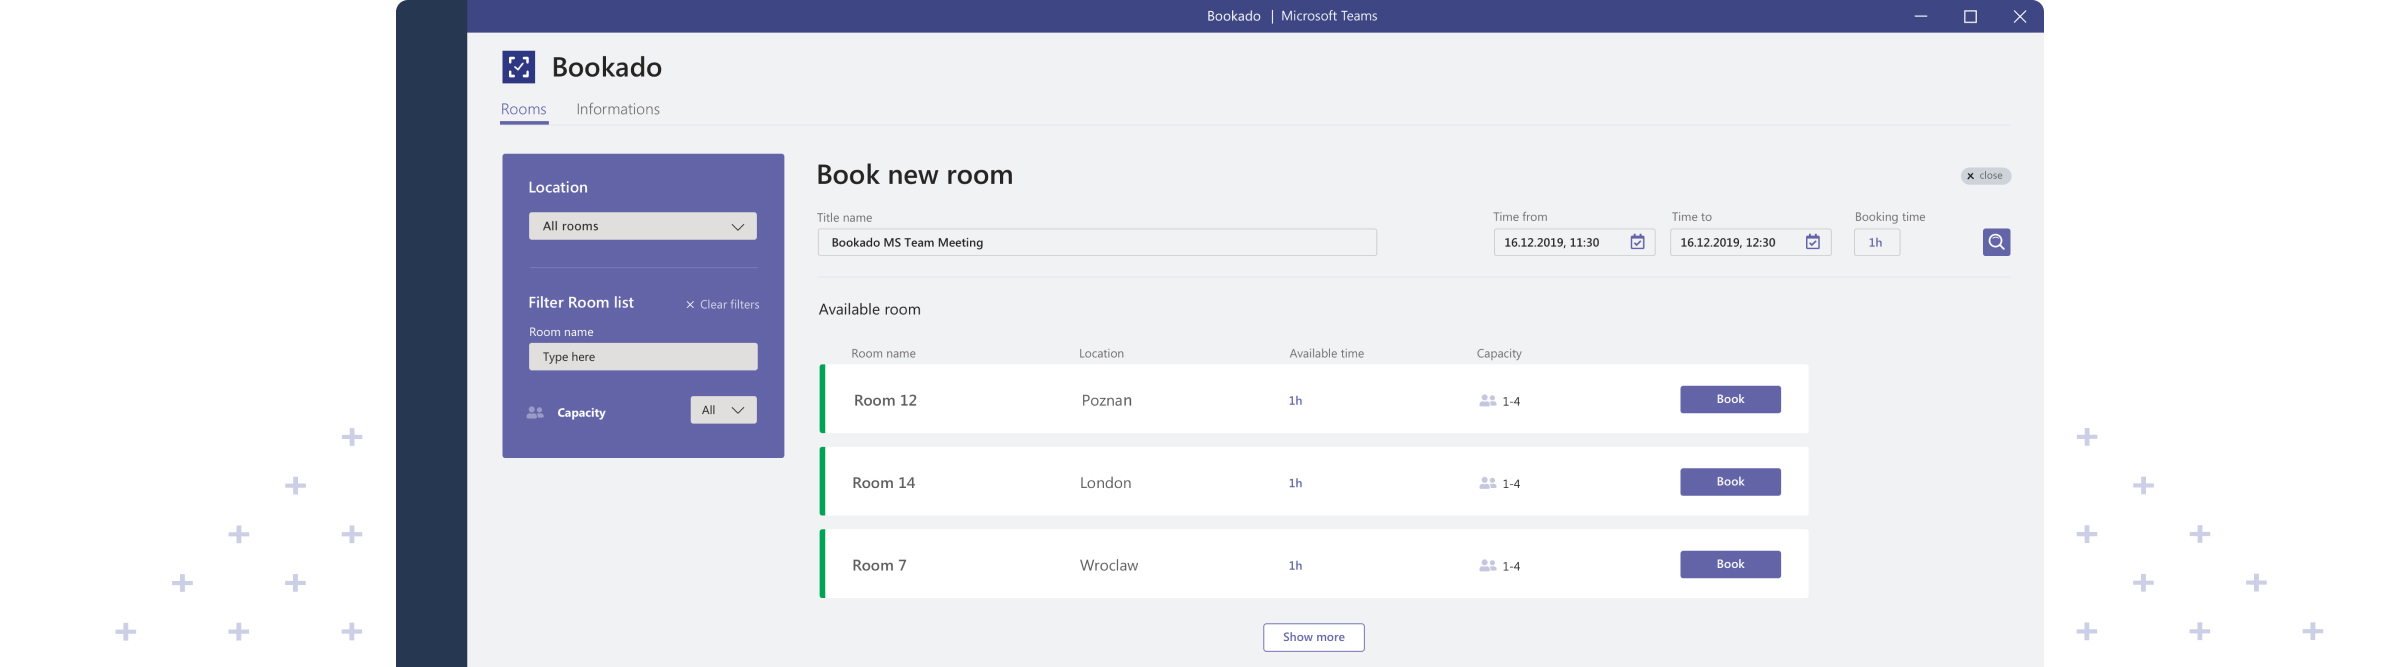Click the Room name filter input
Viewport: 2383px width, 667px height.
(x=643, y=357)
